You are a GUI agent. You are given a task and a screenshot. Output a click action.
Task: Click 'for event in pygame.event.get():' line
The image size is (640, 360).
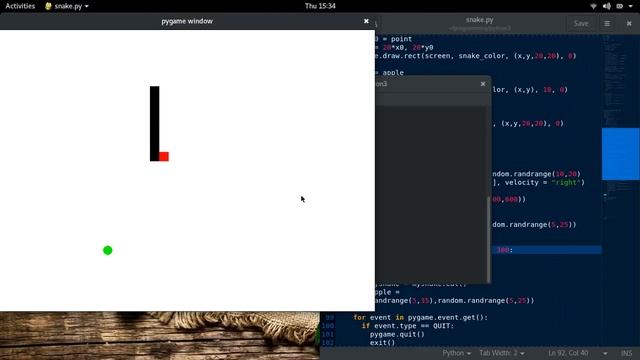coord(420,317)
